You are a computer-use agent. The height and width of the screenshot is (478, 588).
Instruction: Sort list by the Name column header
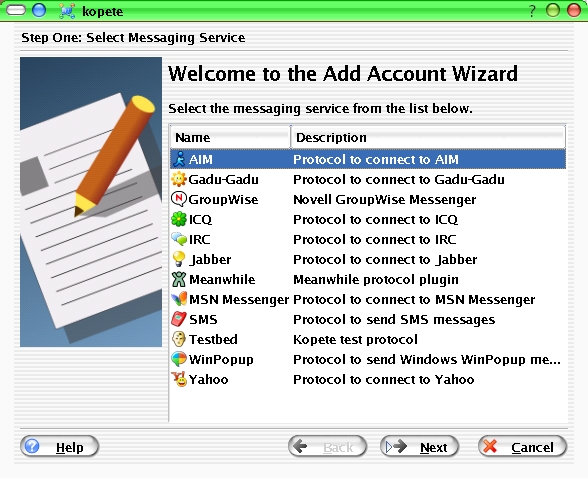pos(230,137)
